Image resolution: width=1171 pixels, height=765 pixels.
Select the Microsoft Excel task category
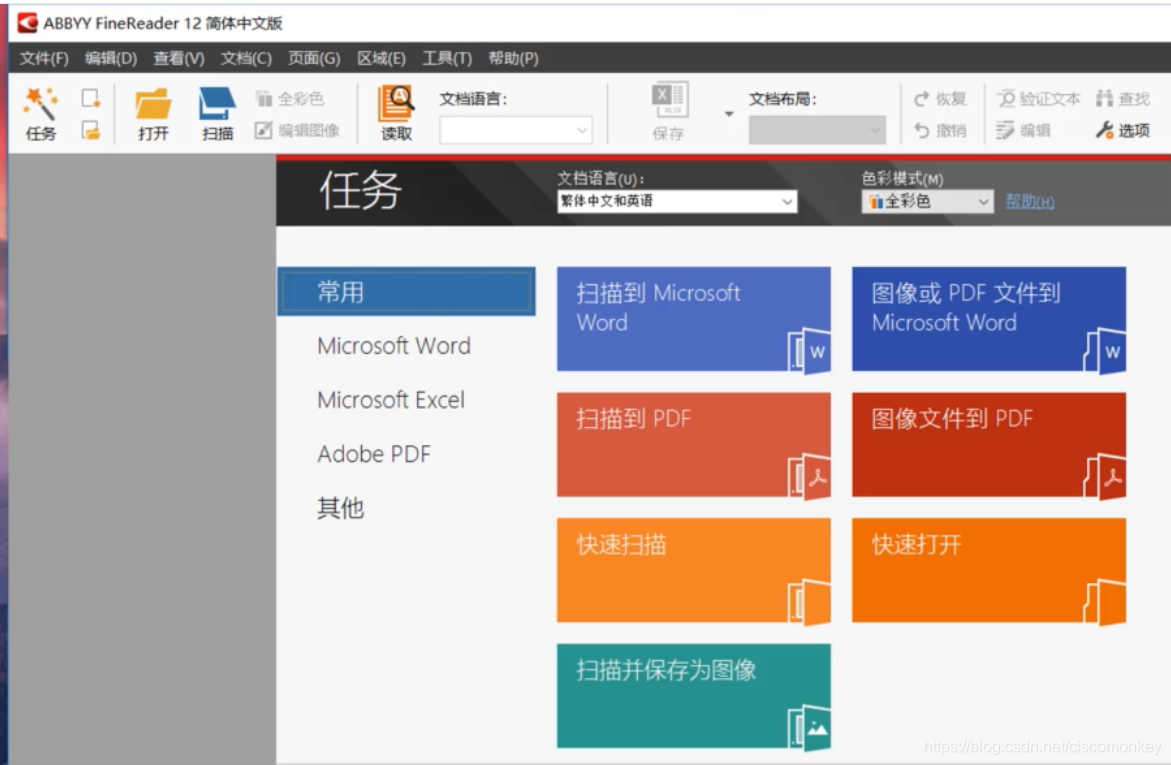click(x=391, y=400)
